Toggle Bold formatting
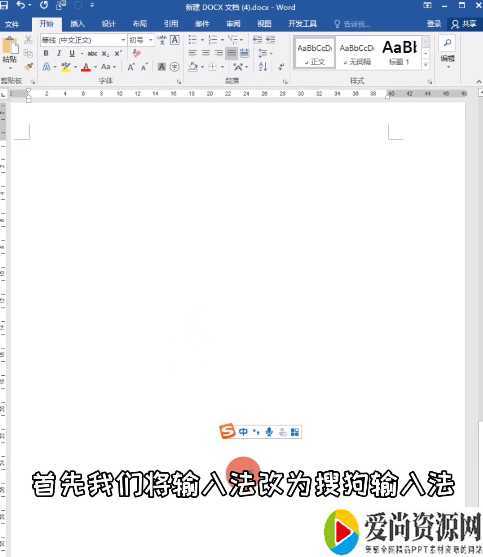The image size is (483, 557). [46, 53]
